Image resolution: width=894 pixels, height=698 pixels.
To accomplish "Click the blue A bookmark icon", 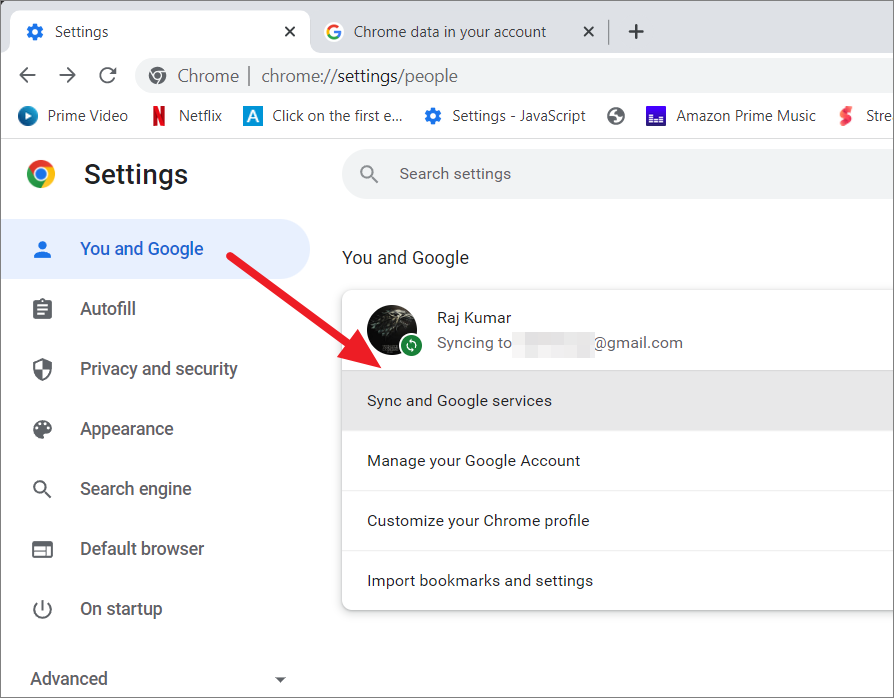I will click(253, 116).
